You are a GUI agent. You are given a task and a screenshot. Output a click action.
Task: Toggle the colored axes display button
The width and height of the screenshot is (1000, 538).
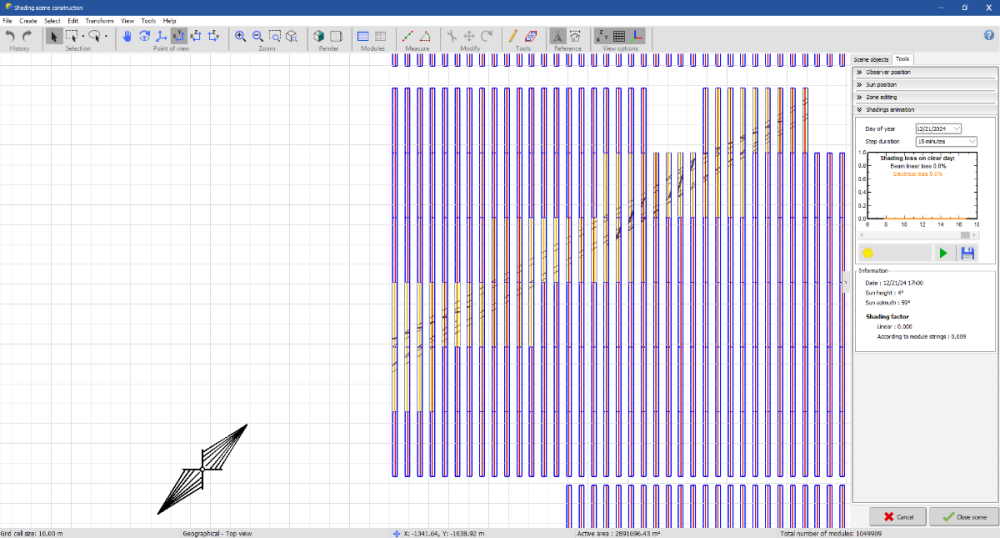[x=637, y=36]
